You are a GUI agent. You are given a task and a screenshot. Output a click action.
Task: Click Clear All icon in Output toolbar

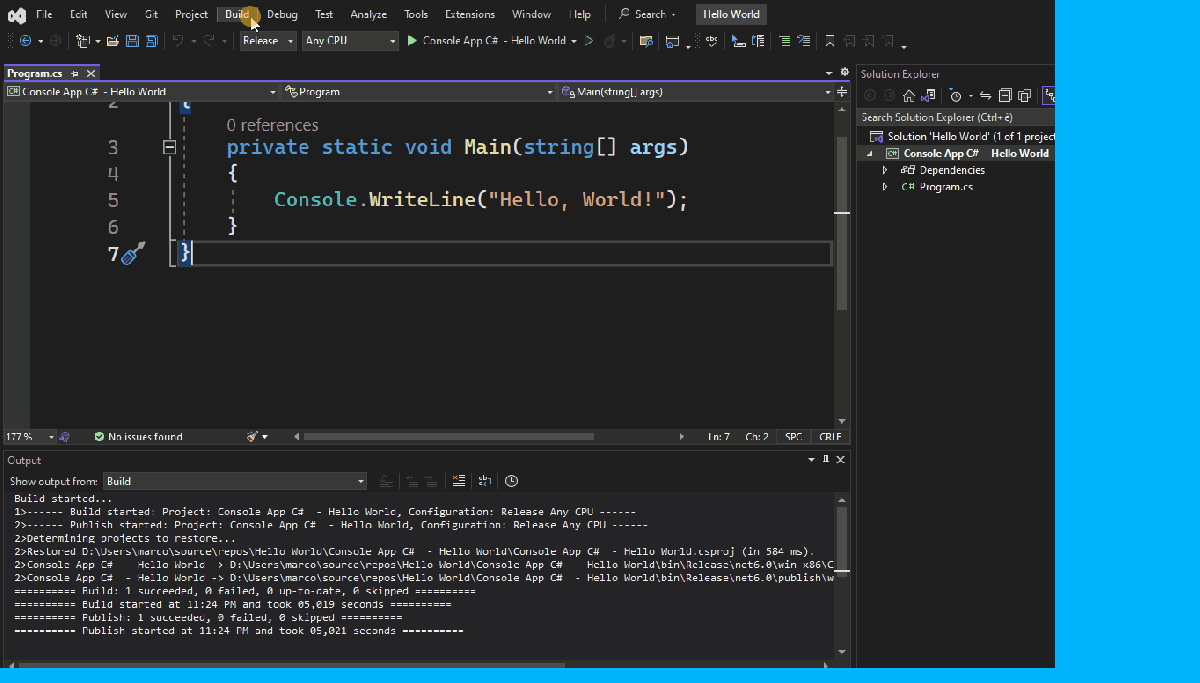459,481
